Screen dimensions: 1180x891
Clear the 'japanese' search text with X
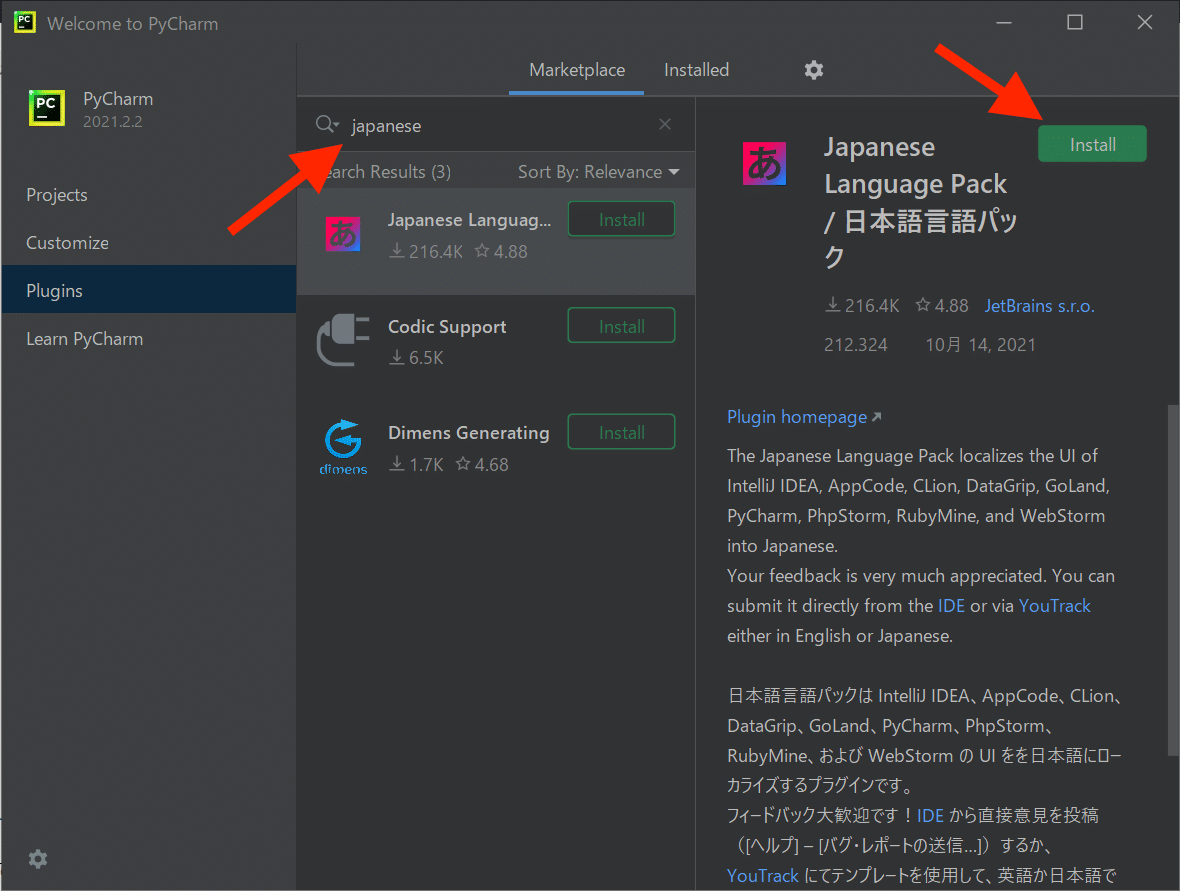coord(665,124)
